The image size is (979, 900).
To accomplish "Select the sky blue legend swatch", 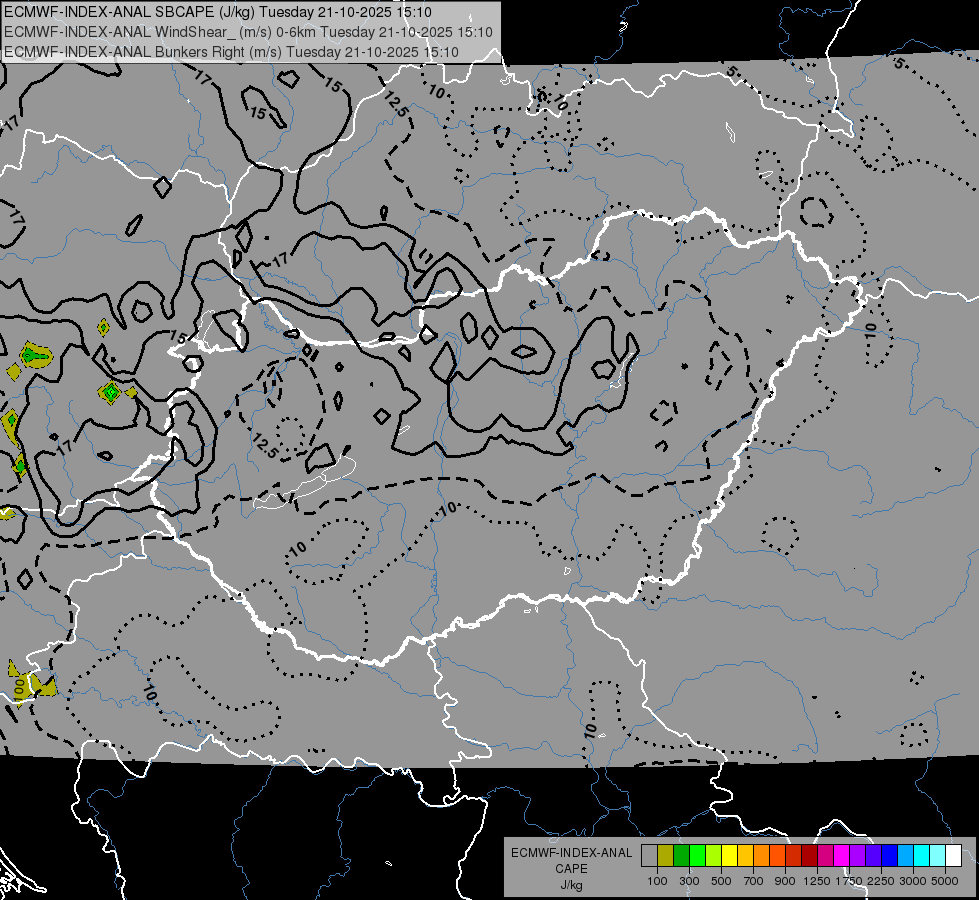I will coord(905,856).
